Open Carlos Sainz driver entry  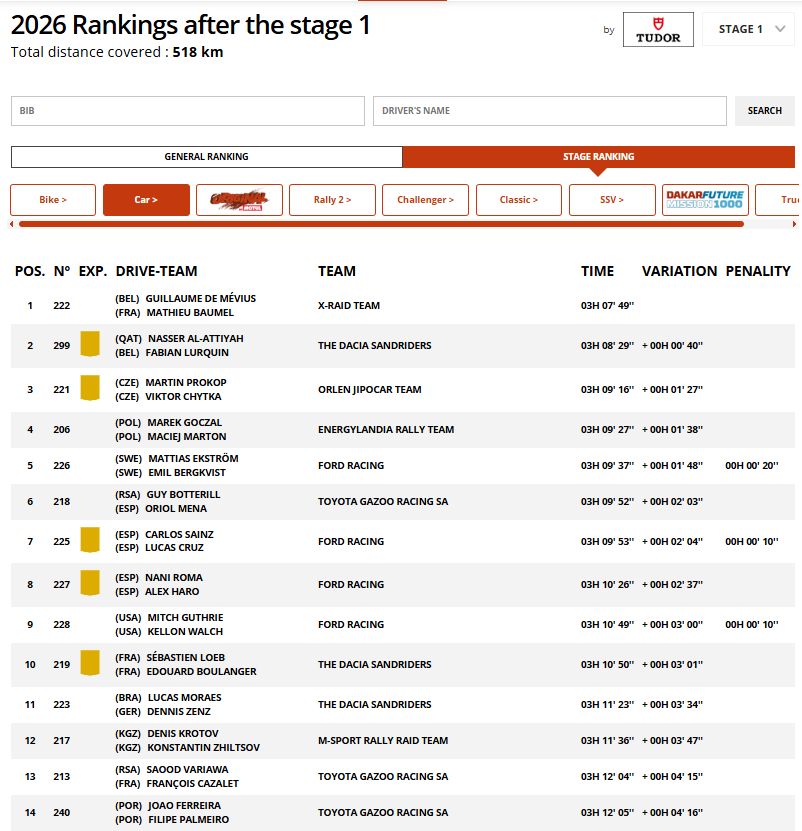pyautogui.click(x=179, y=534)
